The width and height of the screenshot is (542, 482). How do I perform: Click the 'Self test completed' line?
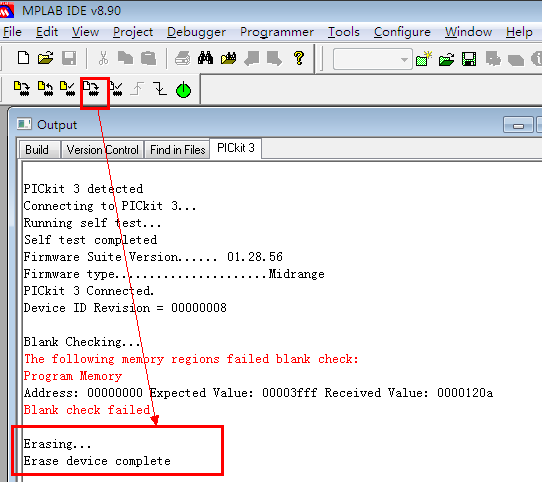pos(90,240)
